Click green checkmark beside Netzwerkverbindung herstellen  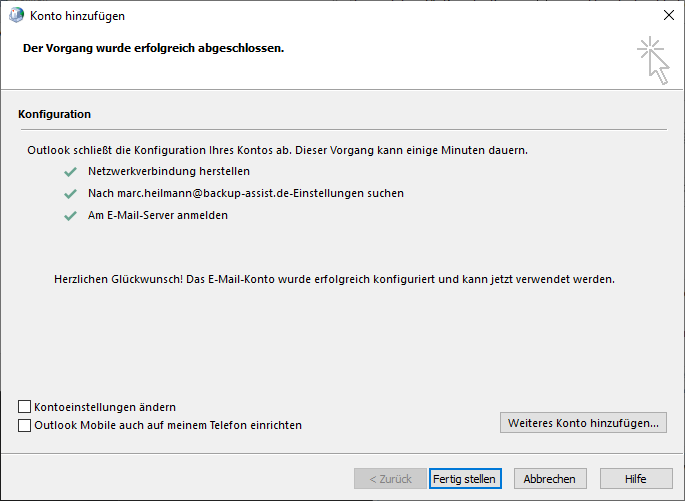70,171
